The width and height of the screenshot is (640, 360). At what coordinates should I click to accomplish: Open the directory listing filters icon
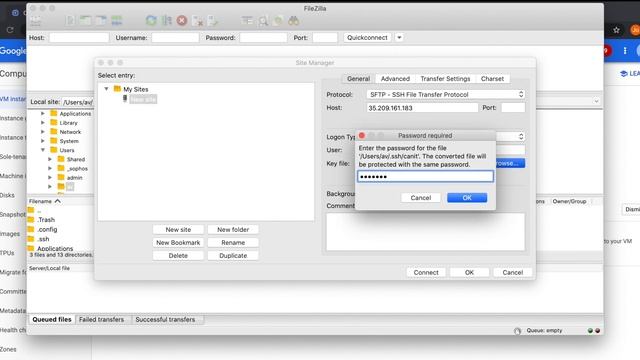tap(247, 20)
